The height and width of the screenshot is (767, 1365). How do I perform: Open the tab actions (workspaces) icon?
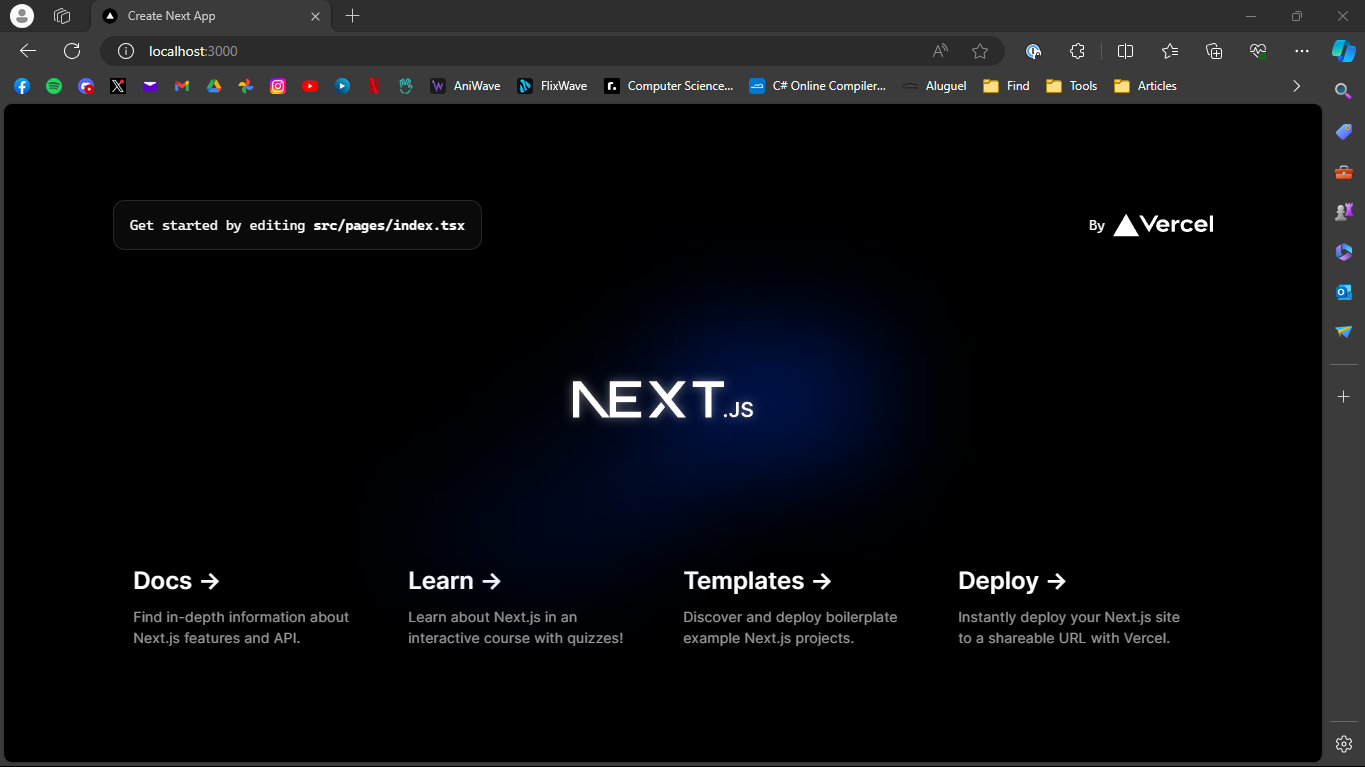pos(62,16)
